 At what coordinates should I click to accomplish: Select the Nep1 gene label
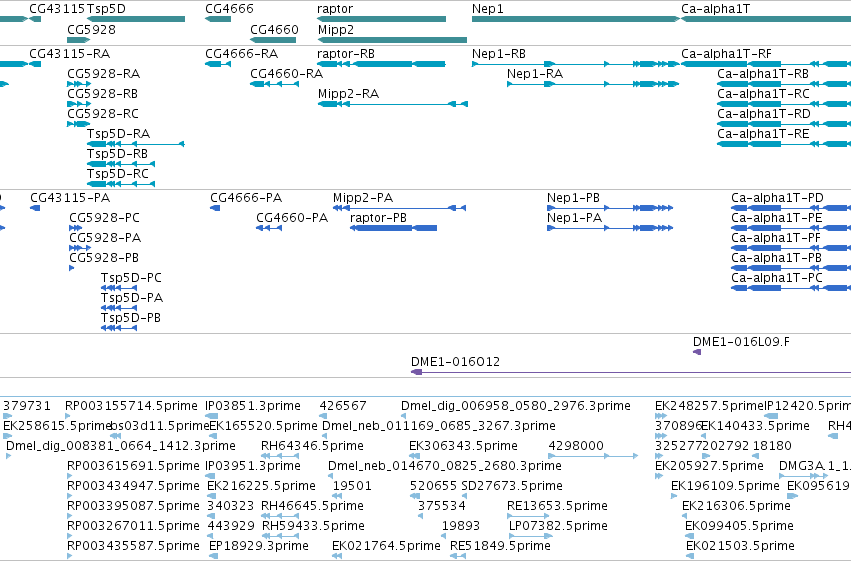[x=487, y=9]
